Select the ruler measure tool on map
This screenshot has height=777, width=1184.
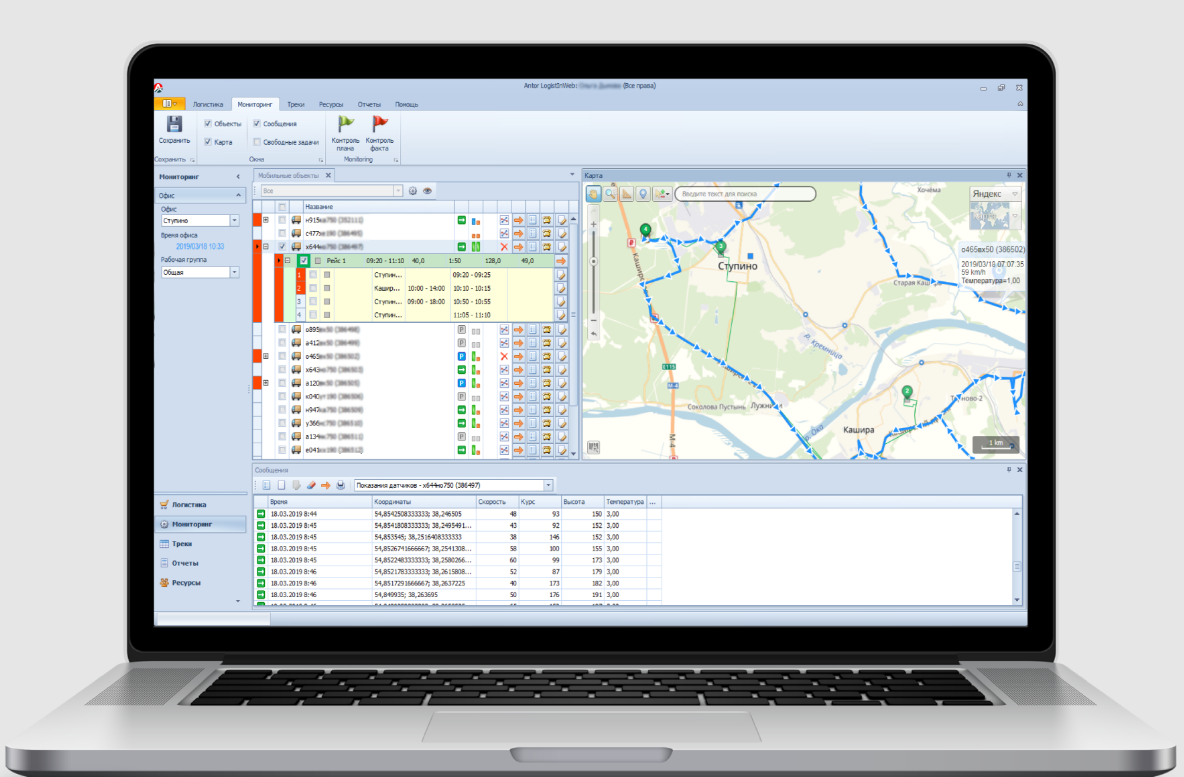(x=627, y=194)
